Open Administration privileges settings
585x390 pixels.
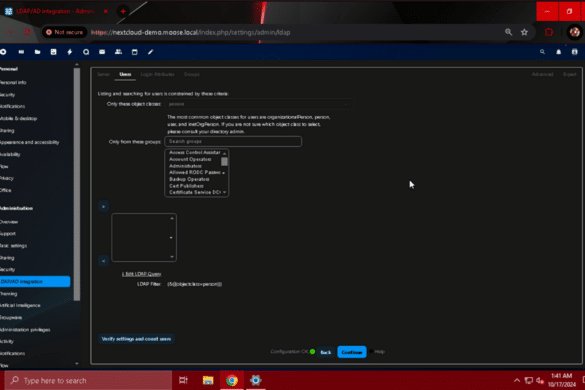point(25,330)
